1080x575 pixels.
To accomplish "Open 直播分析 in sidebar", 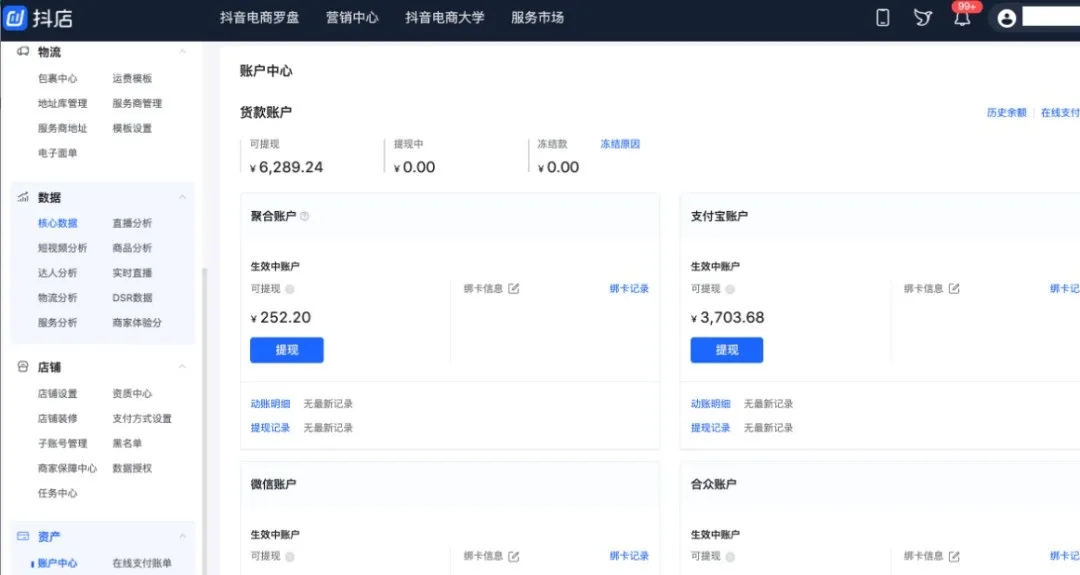I will (x=132, y=223).
